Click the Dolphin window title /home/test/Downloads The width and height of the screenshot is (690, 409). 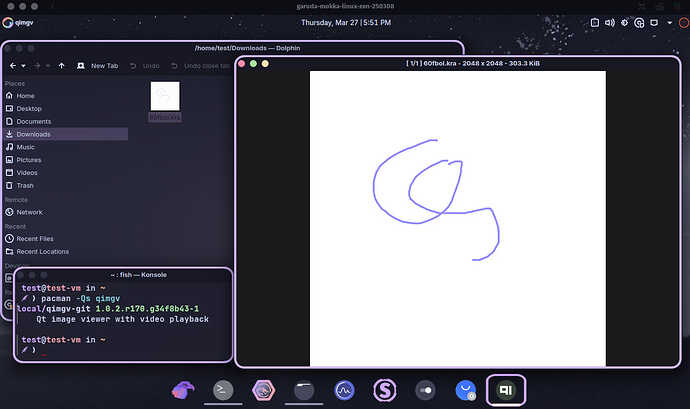click(247, 48)
